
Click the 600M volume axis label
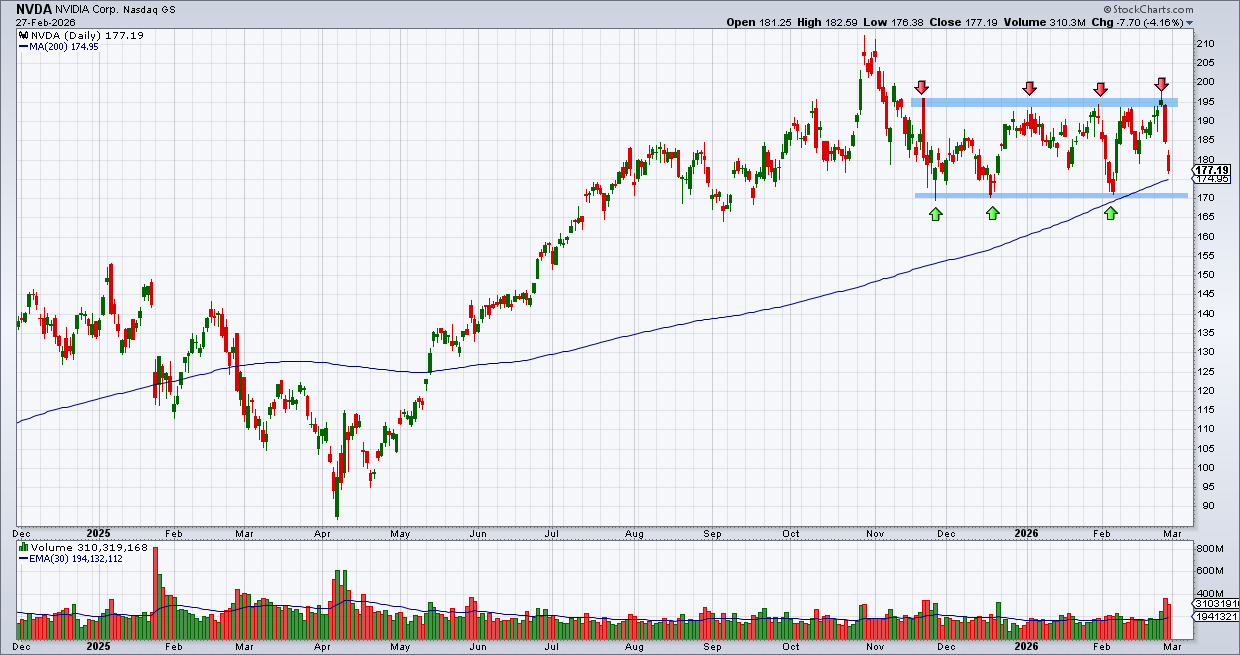[1210, 571]
